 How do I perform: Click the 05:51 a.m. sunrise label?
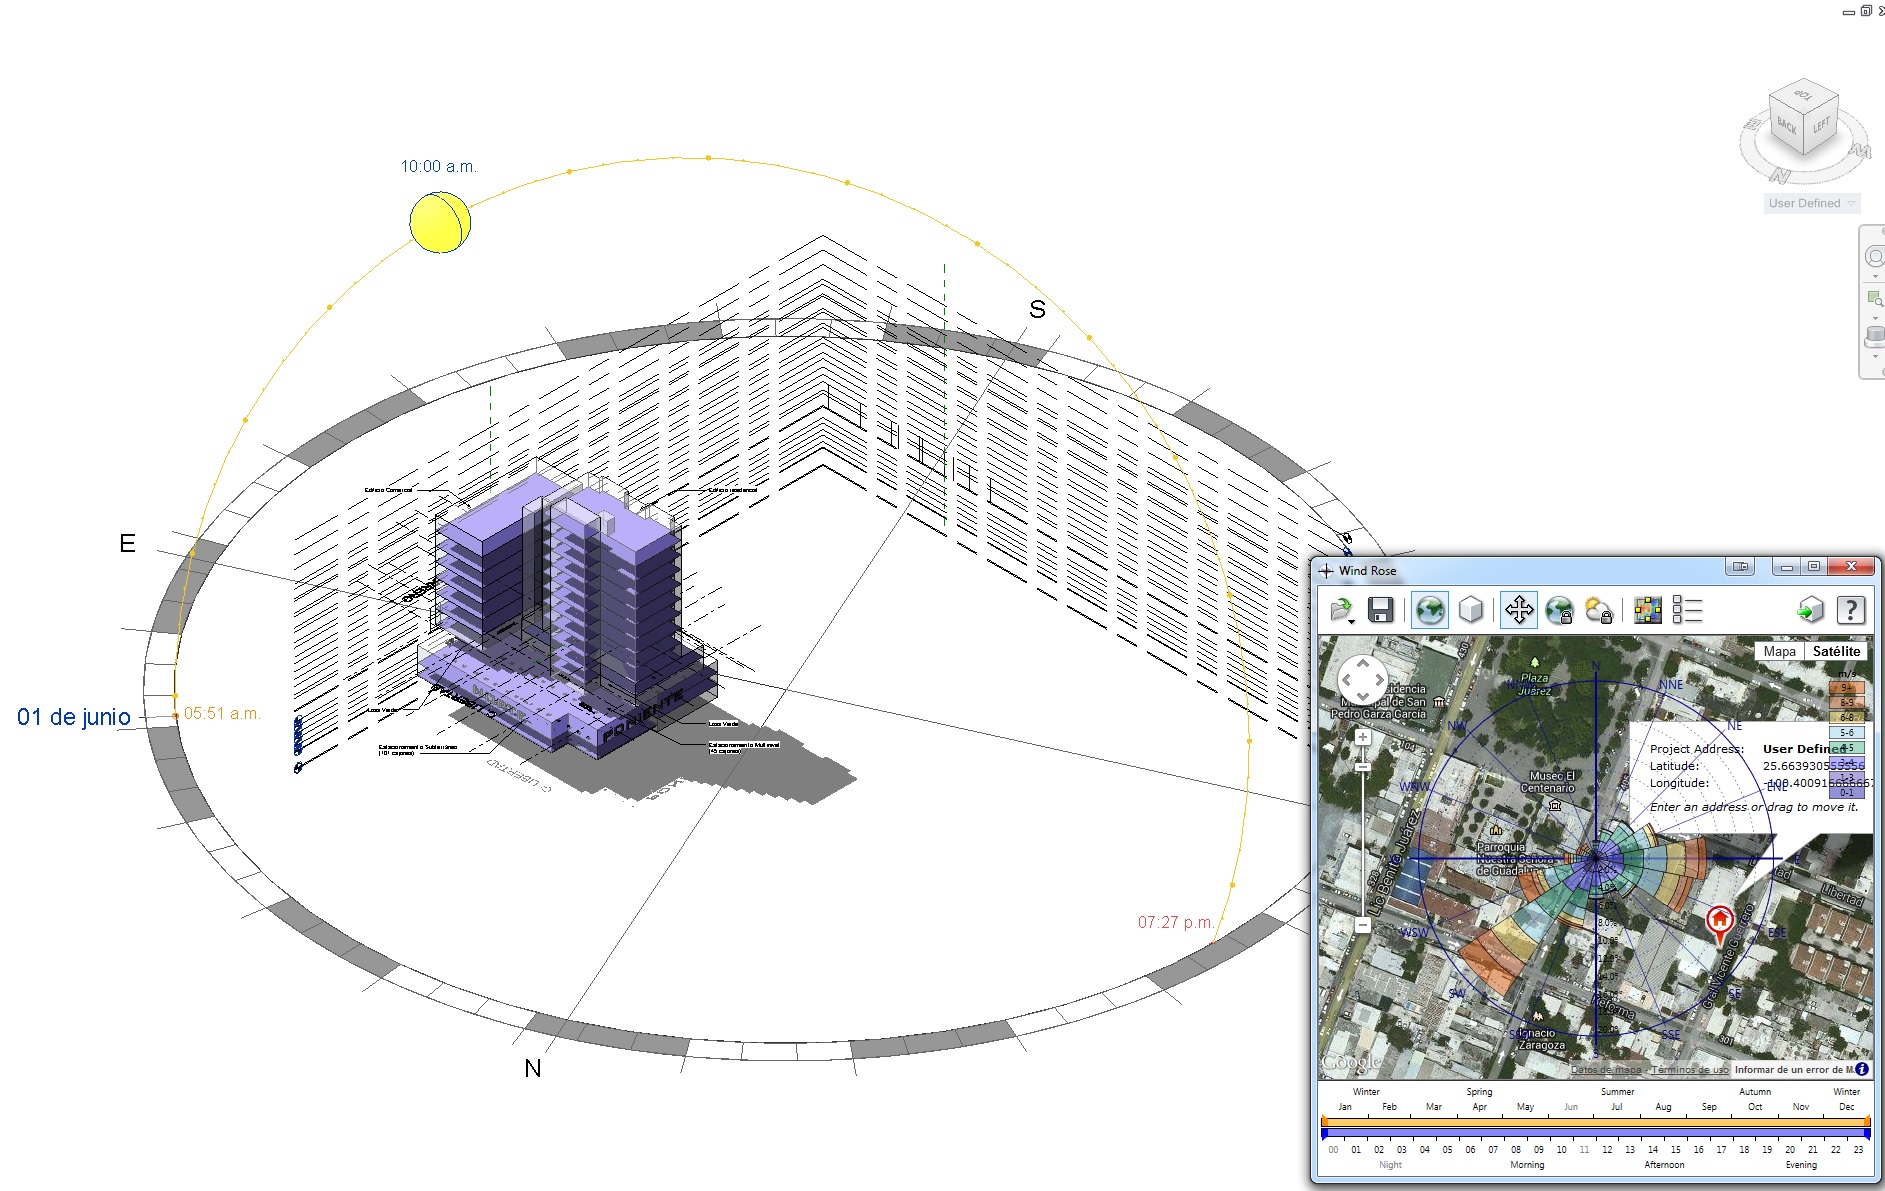222,714
